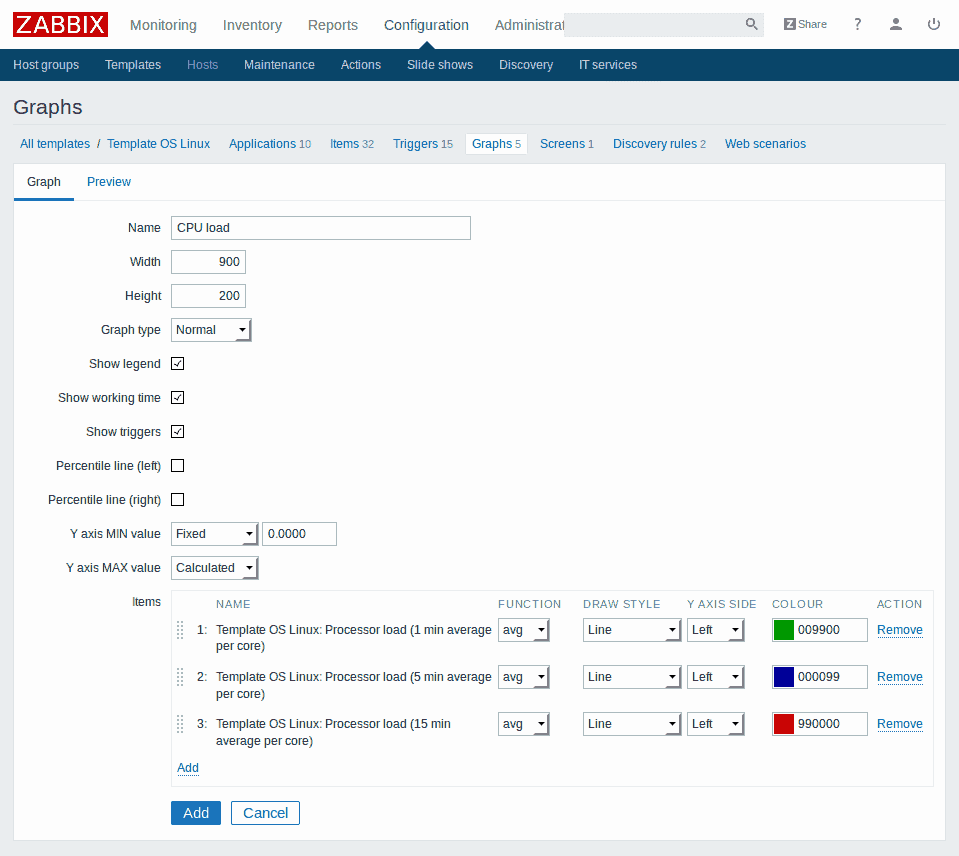This screenshot has width=959, height=856.
Task: Open the help question mark icon
Action: (x=857, y=24)
